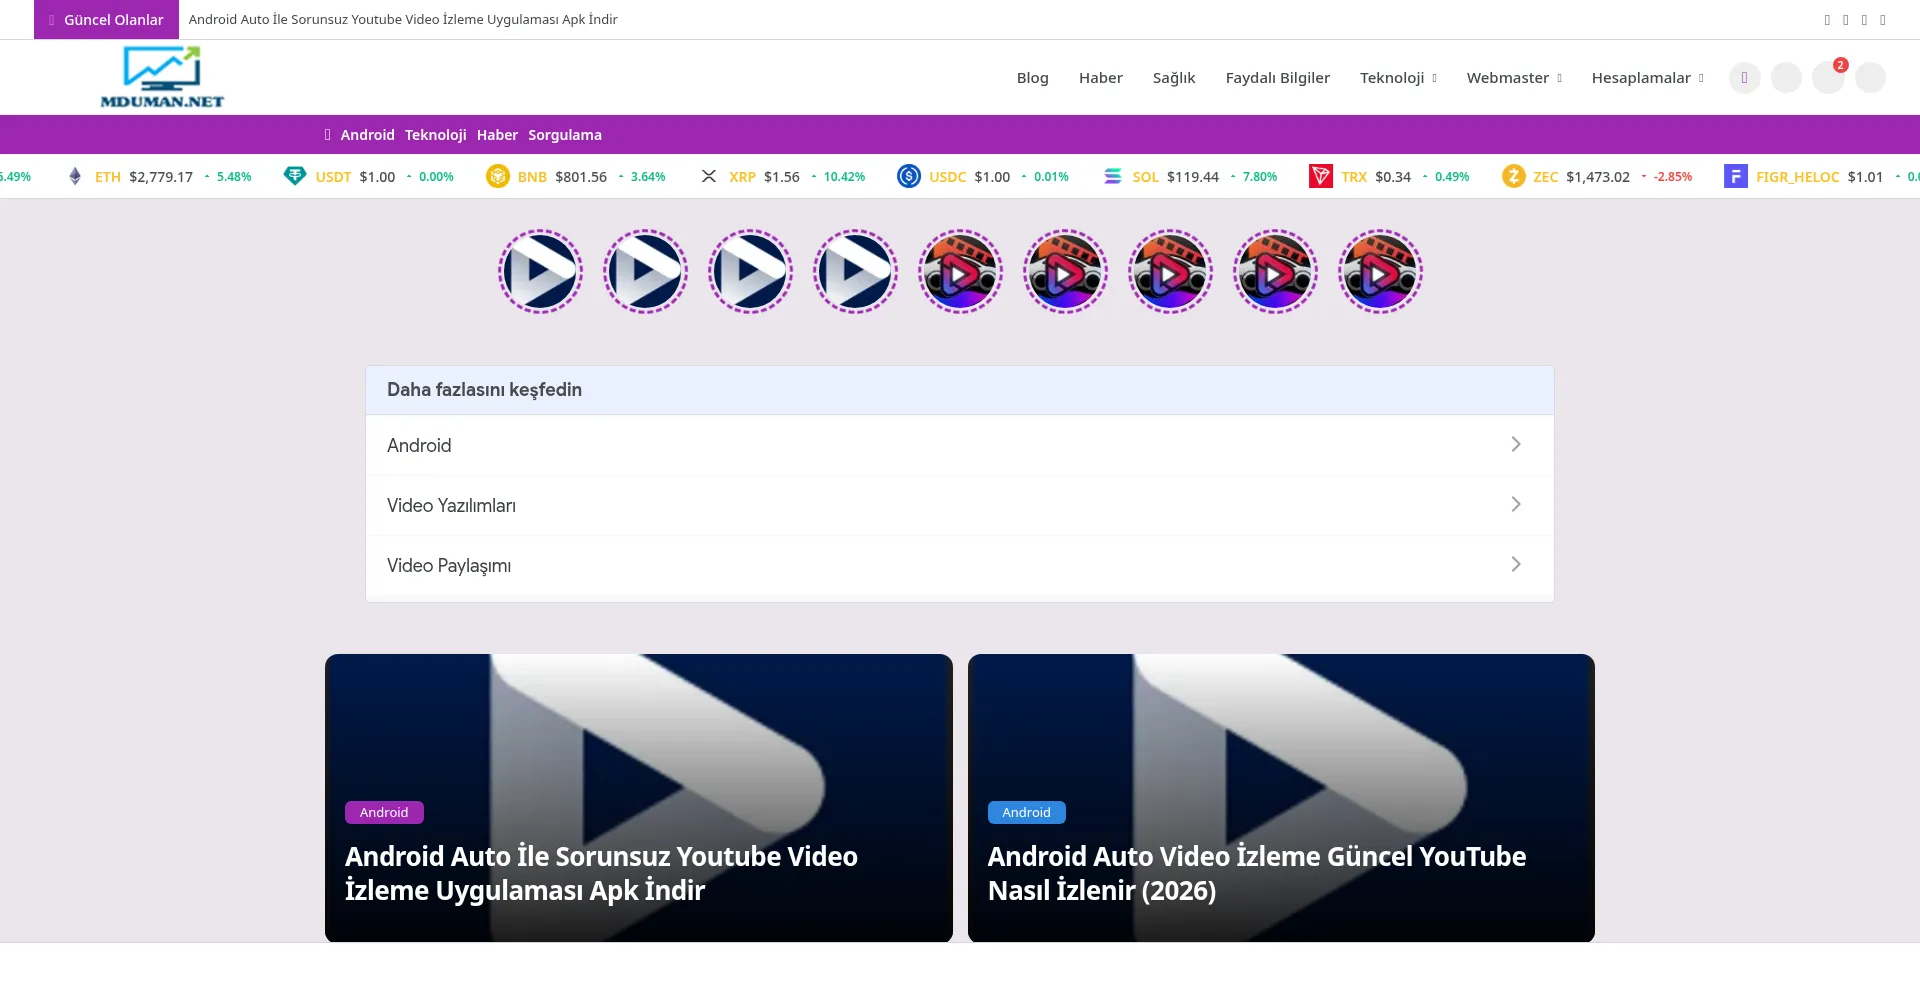1920x993 pixels.
Task: Click the orange ZEC Zcash icon
Action: point(1513,176)
